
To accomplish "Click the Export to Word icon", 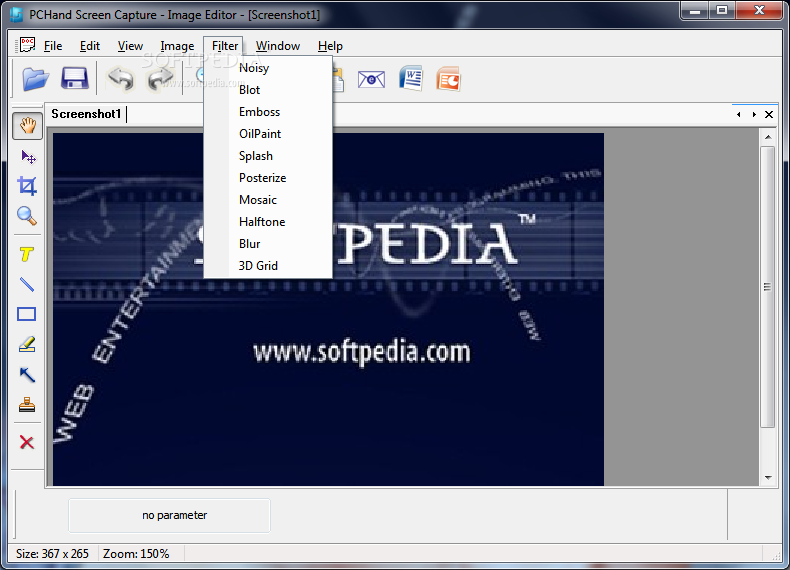I will point(411,79).
